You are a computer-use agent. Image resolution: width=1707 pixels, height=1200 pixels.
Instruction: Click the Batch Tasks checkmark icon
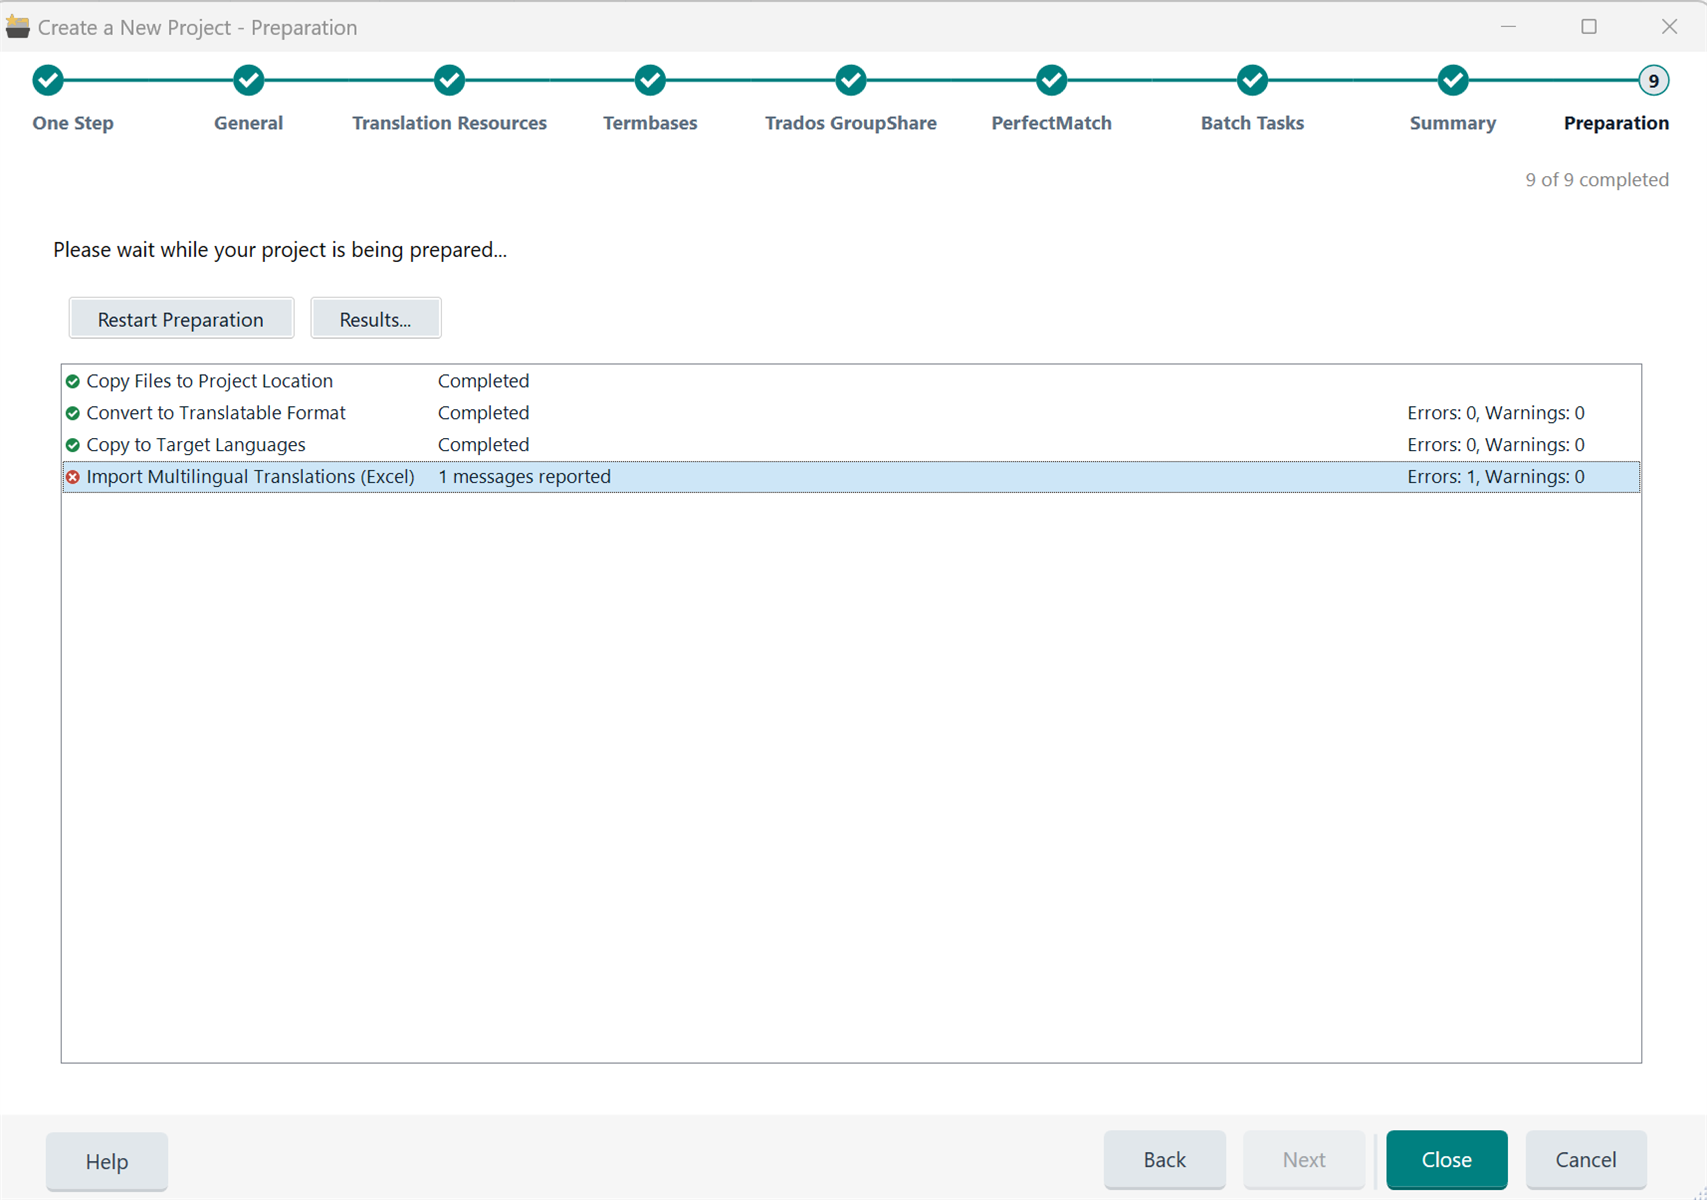[1252, 80]
